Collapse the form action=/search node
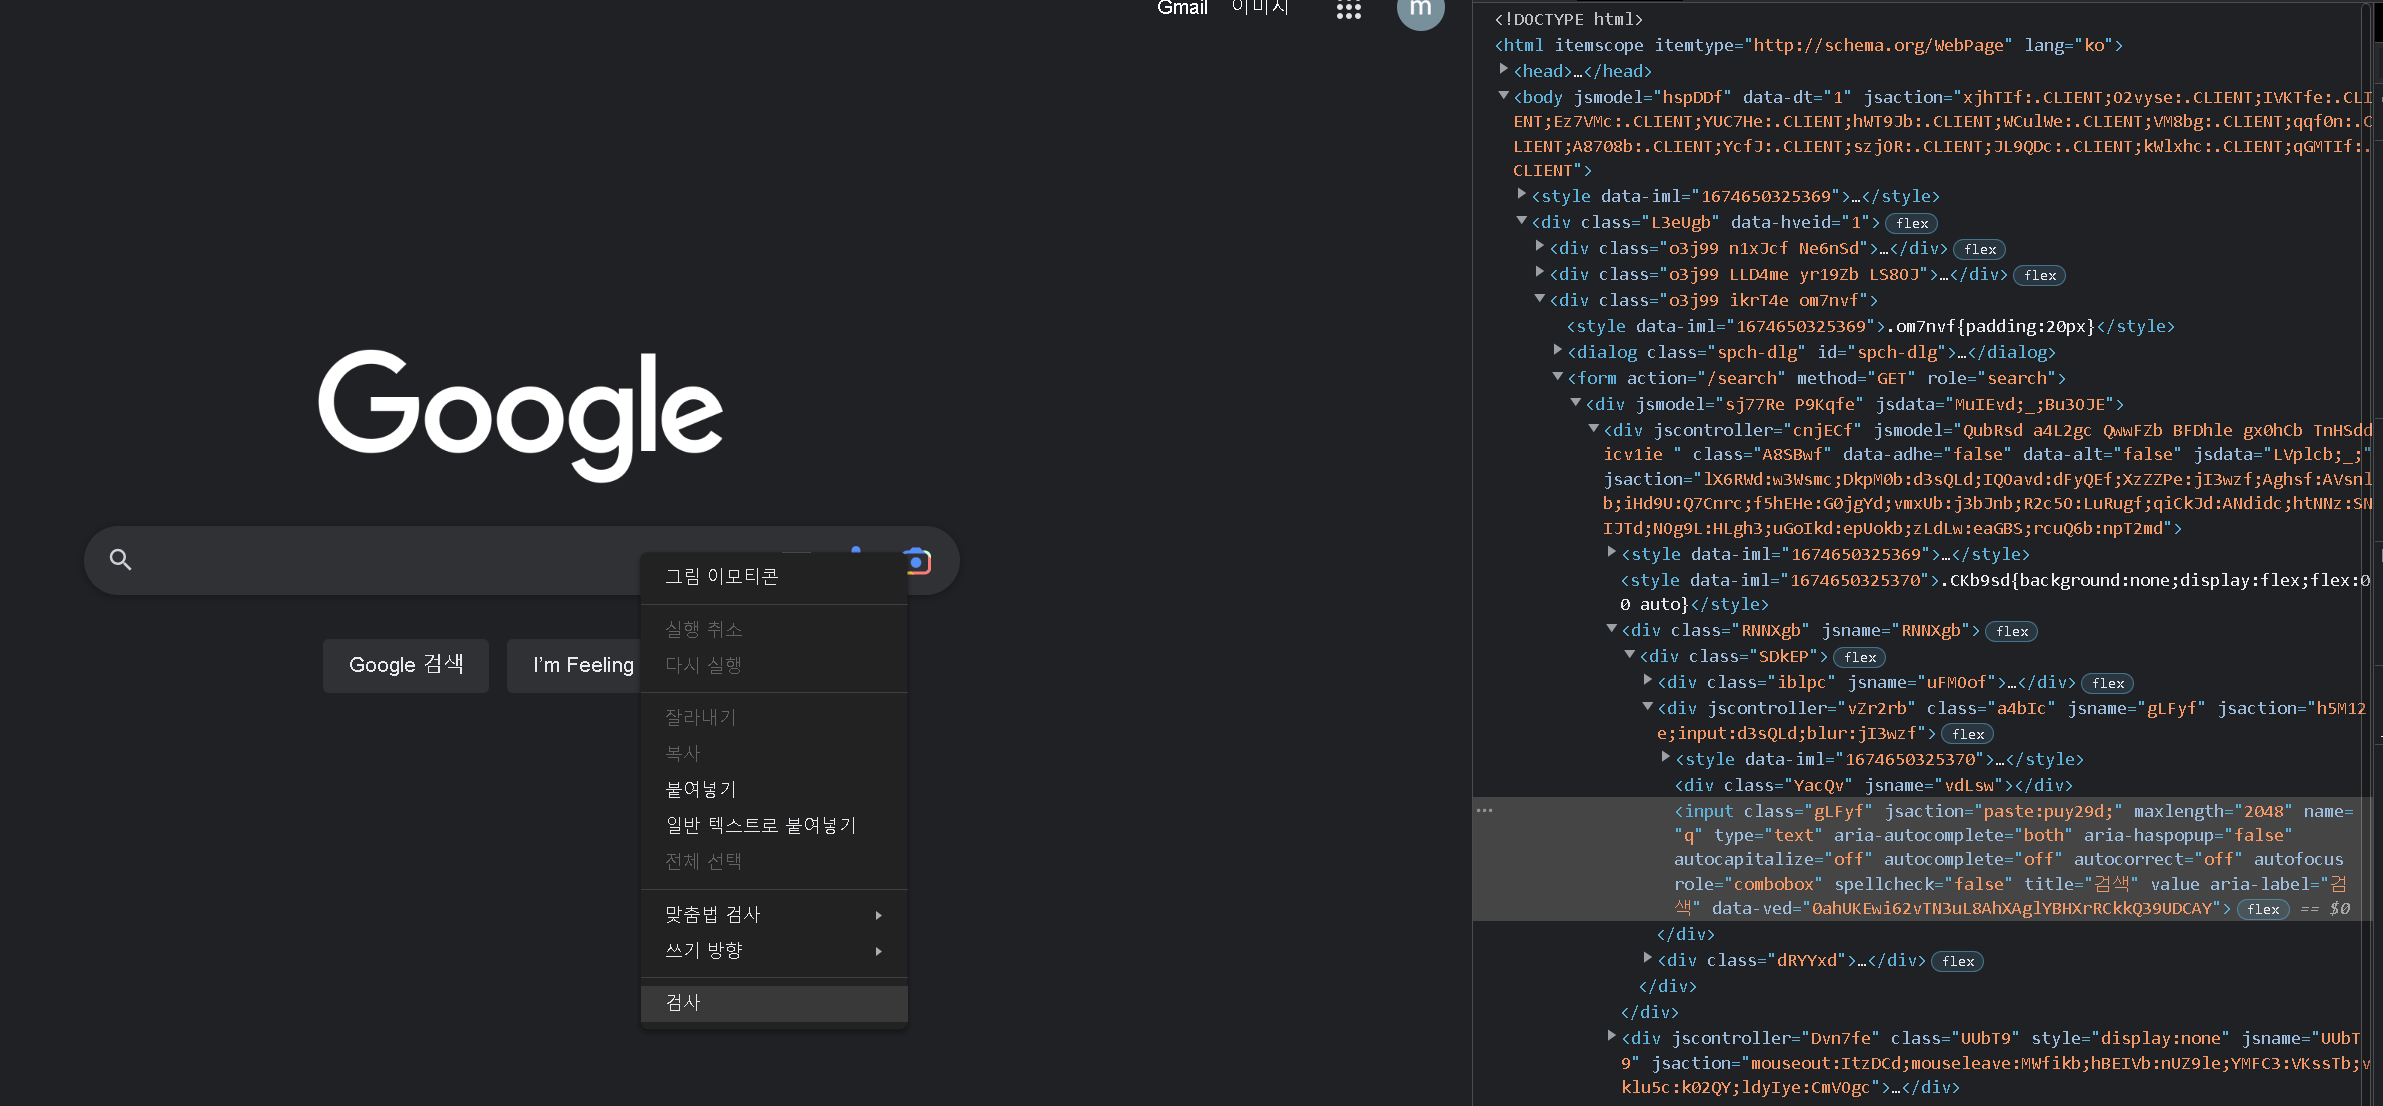Screen dimensions: 2383x1106 click(1557, 377)
